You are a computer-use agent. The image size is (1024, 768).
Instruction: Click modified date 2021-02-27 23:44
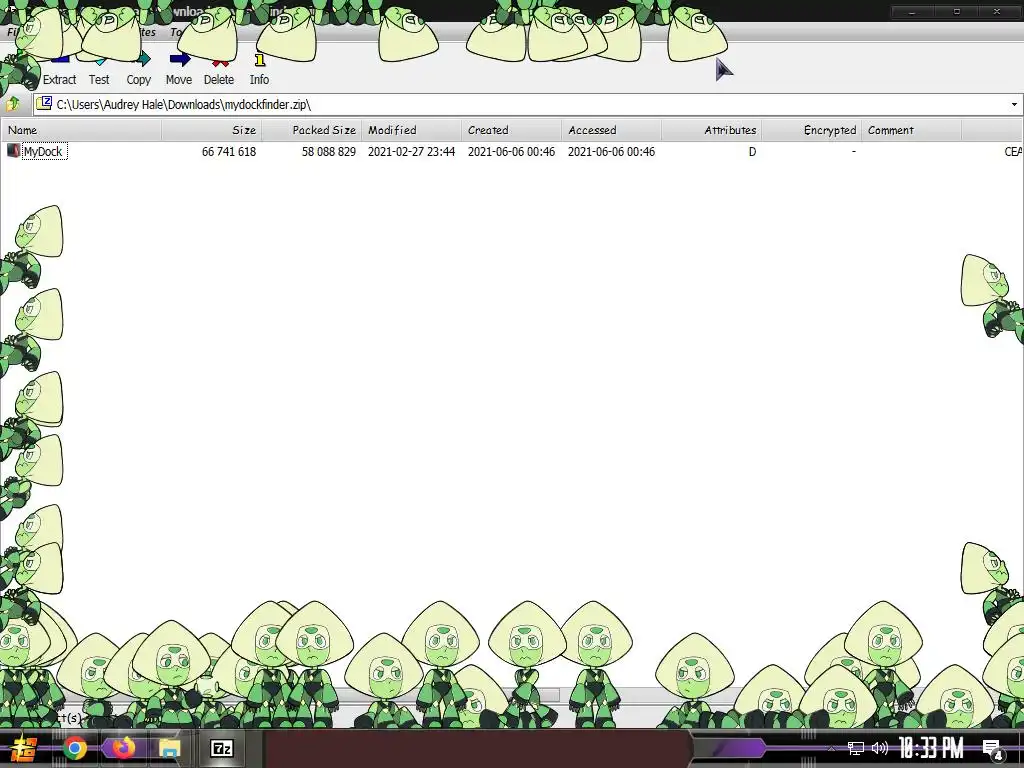pos(411,152)
